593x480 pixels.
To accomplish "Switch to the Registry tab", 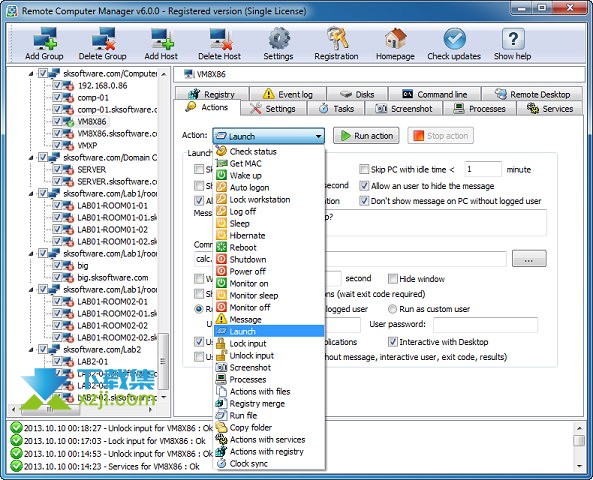I will coord(212,94).
